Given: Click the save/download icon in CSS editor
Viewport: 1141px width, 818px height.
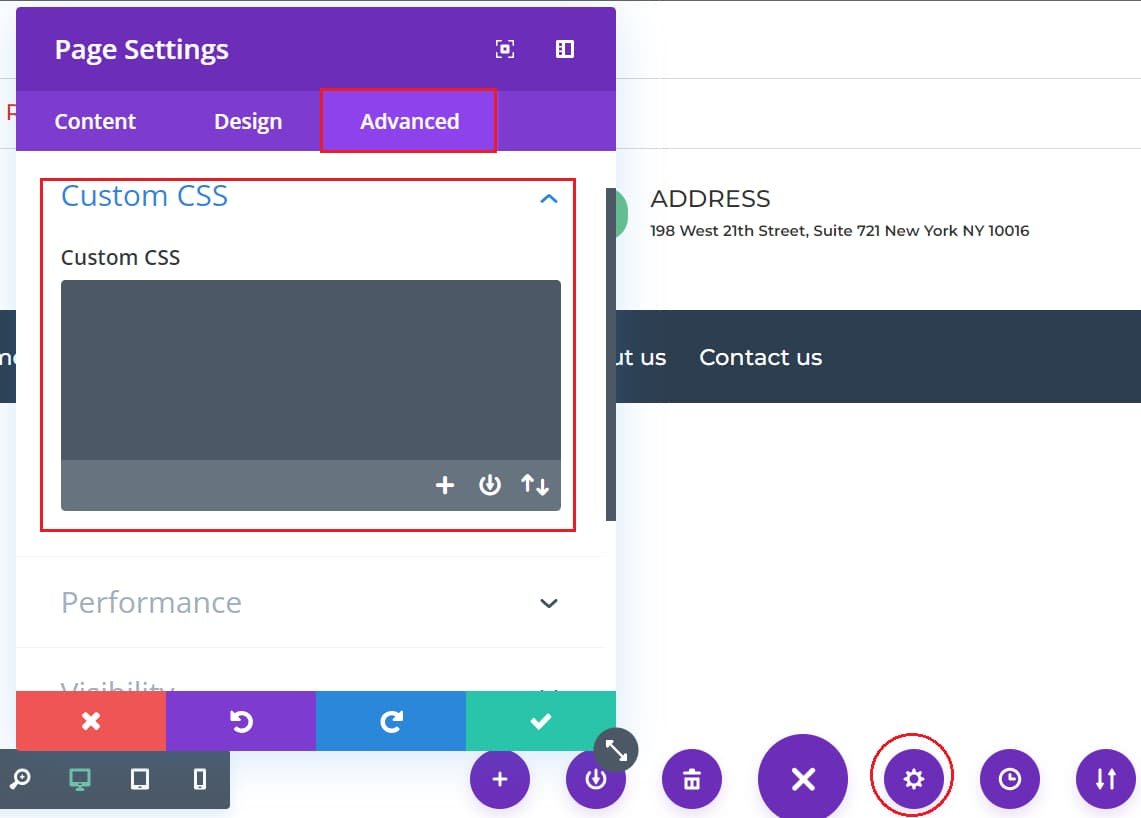Looking at the screenshot, I should pos(490,485).
